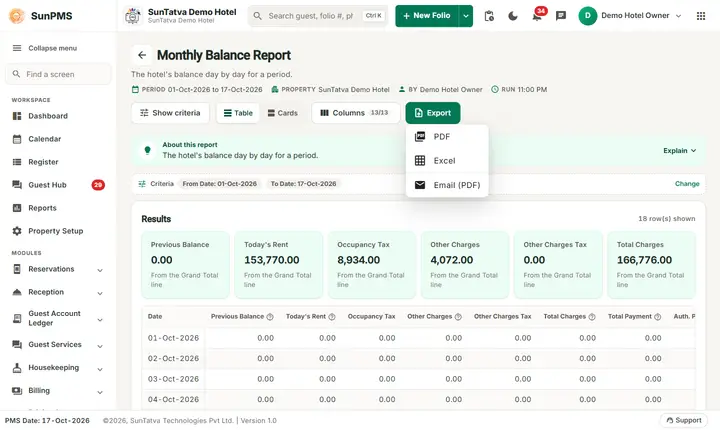Image resolution: width=720 pixels, height=430 pixels.
Task: Click Show criteria button
Action: click(x=170, y=113)
